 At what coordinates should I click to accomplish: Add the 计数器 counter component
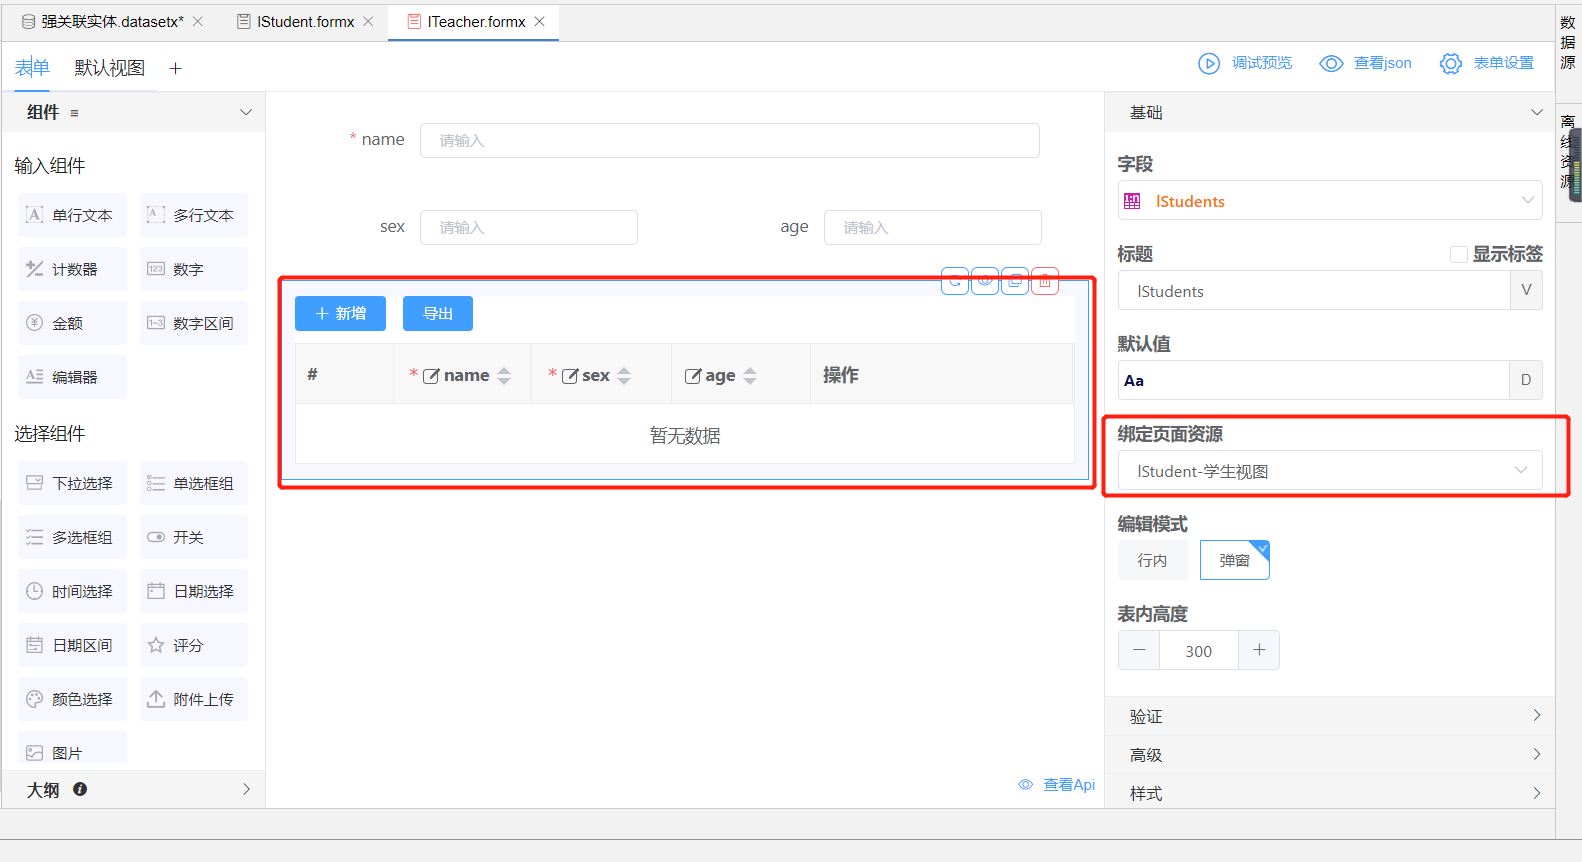tap(73, 269)
